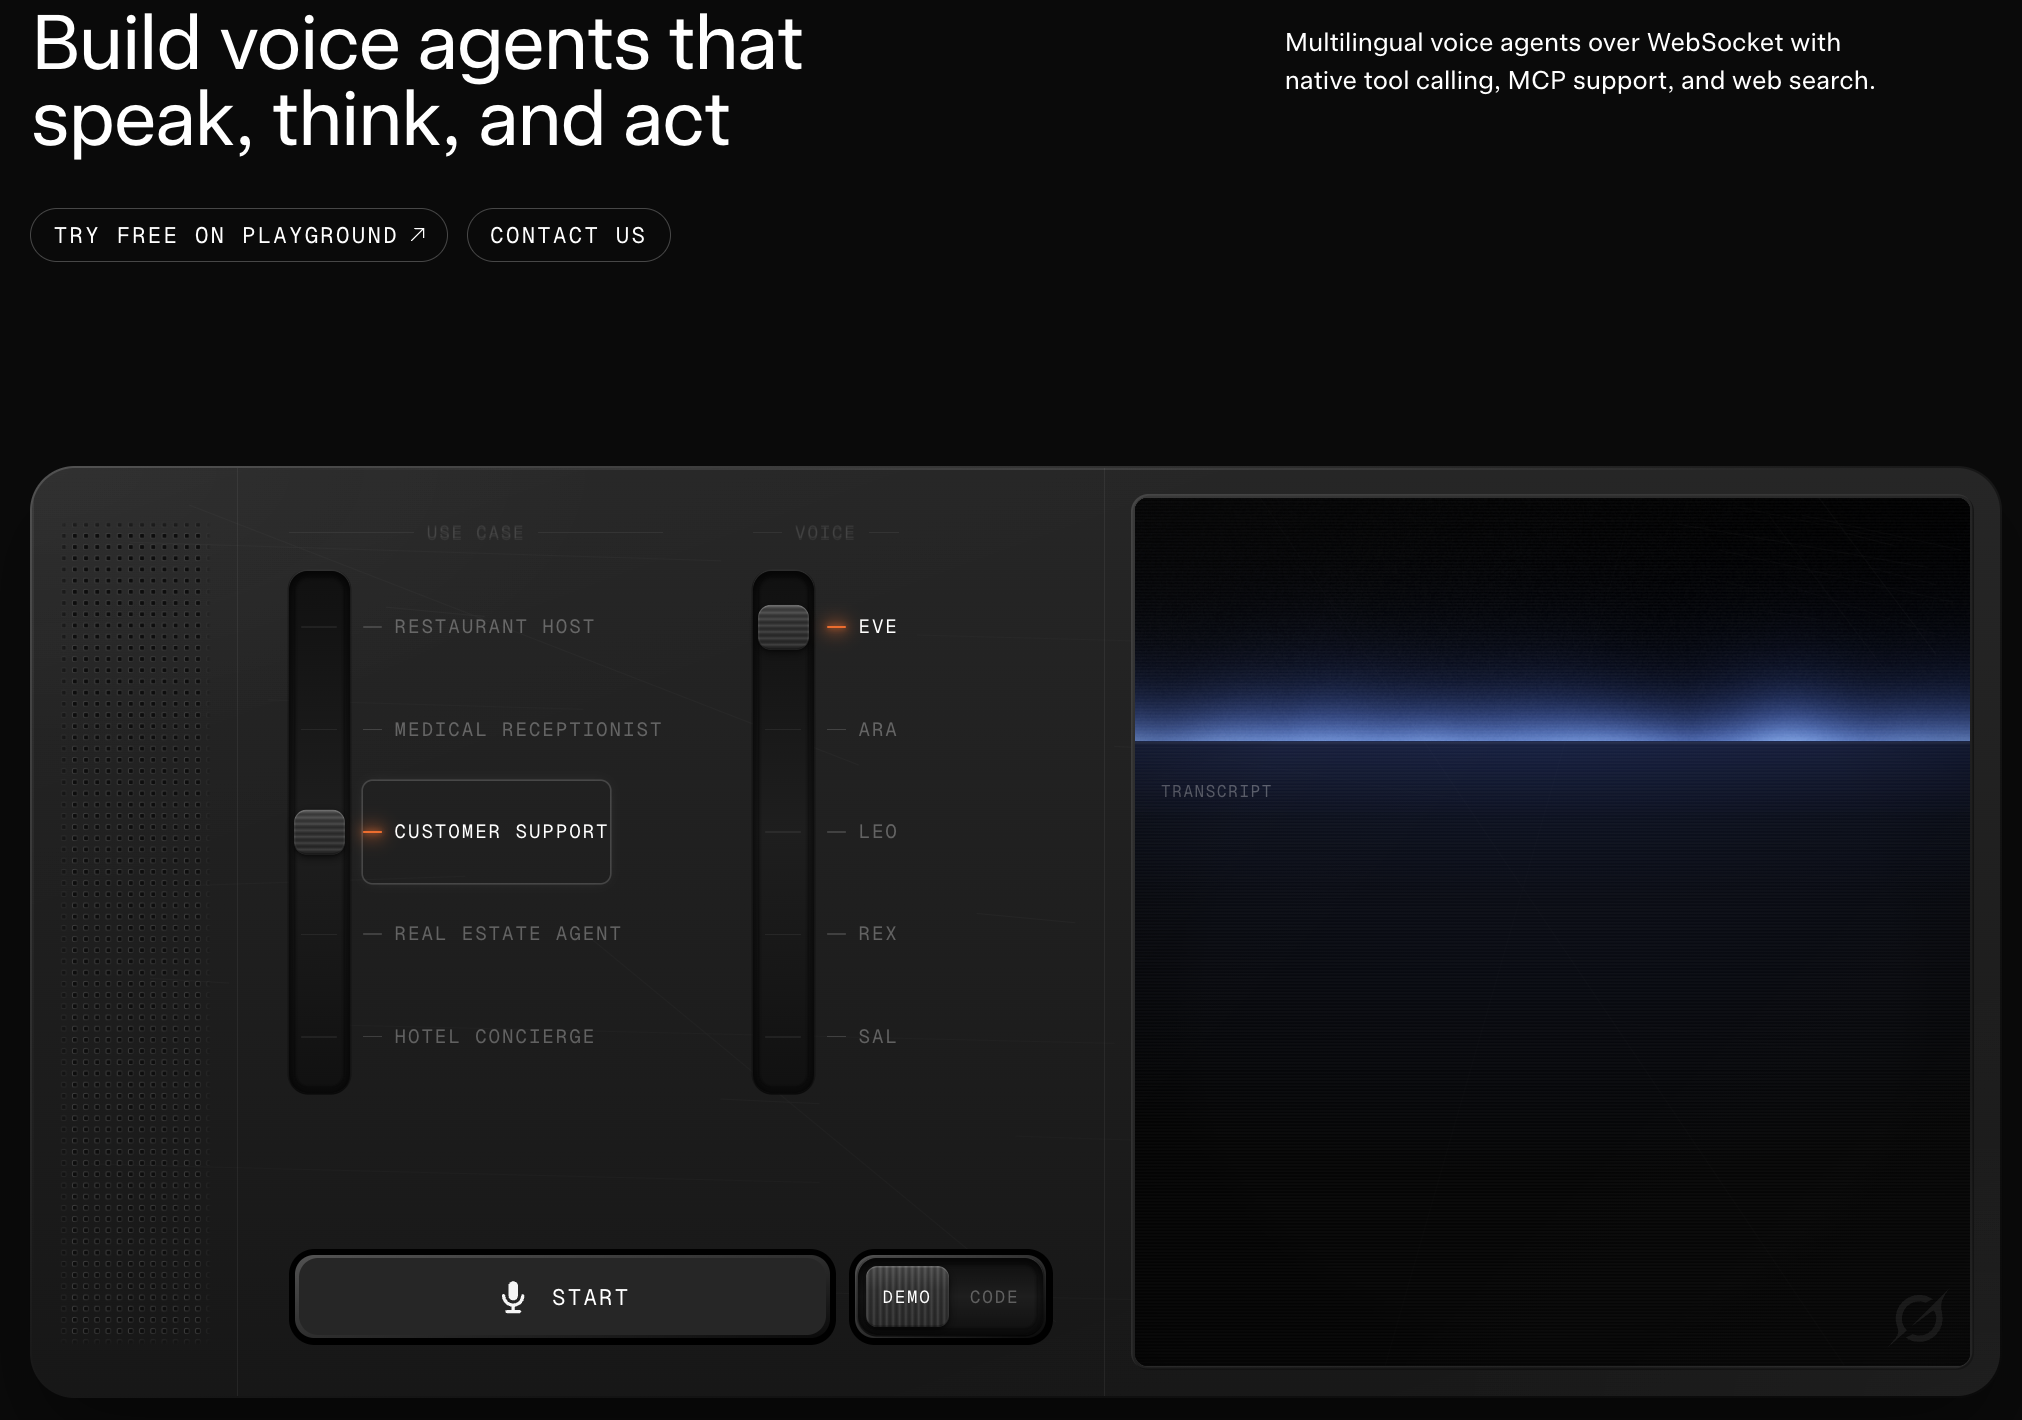Select the Restaurant Host use case
The height and width of the screenshot is (1420, 2022).
(x=493, y=626)
